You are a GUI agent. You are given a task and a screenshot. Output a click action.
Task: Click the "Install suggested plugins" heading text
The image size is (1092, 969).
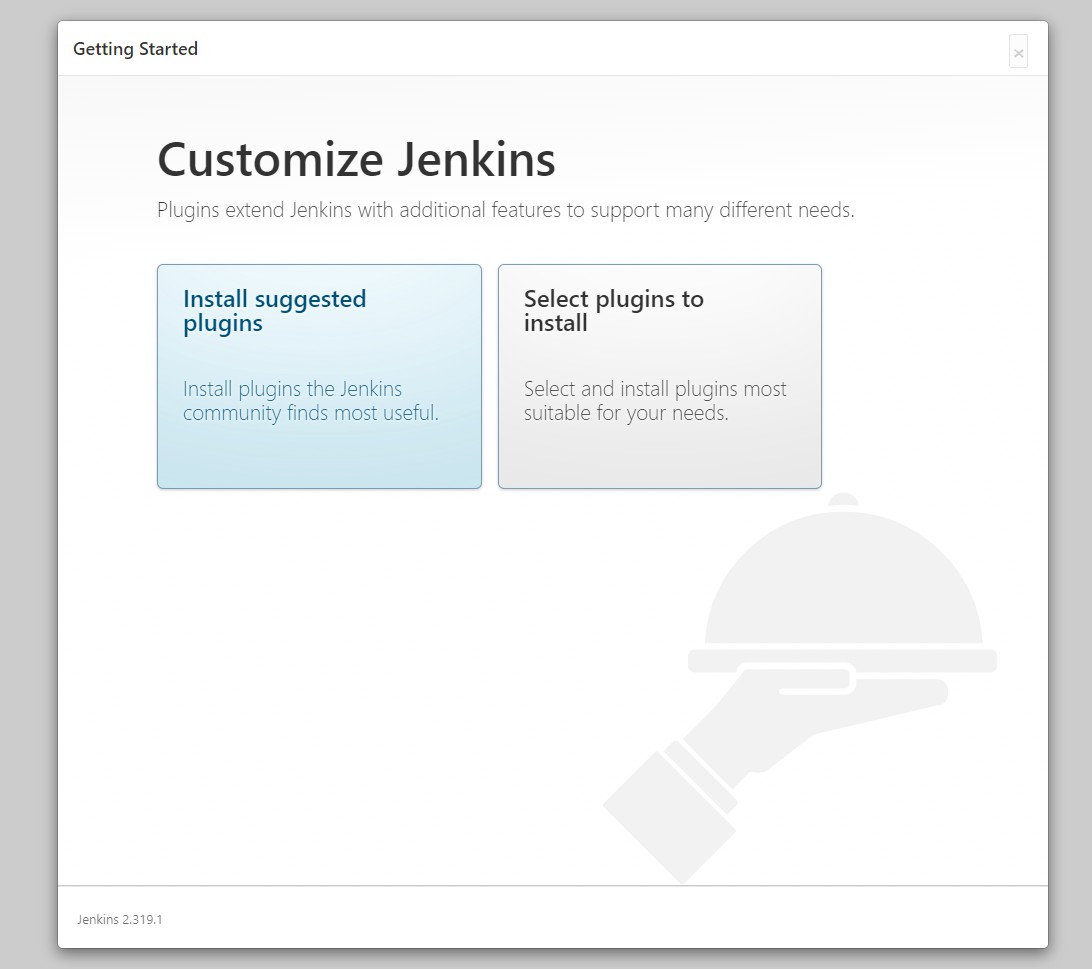point(274,311)
